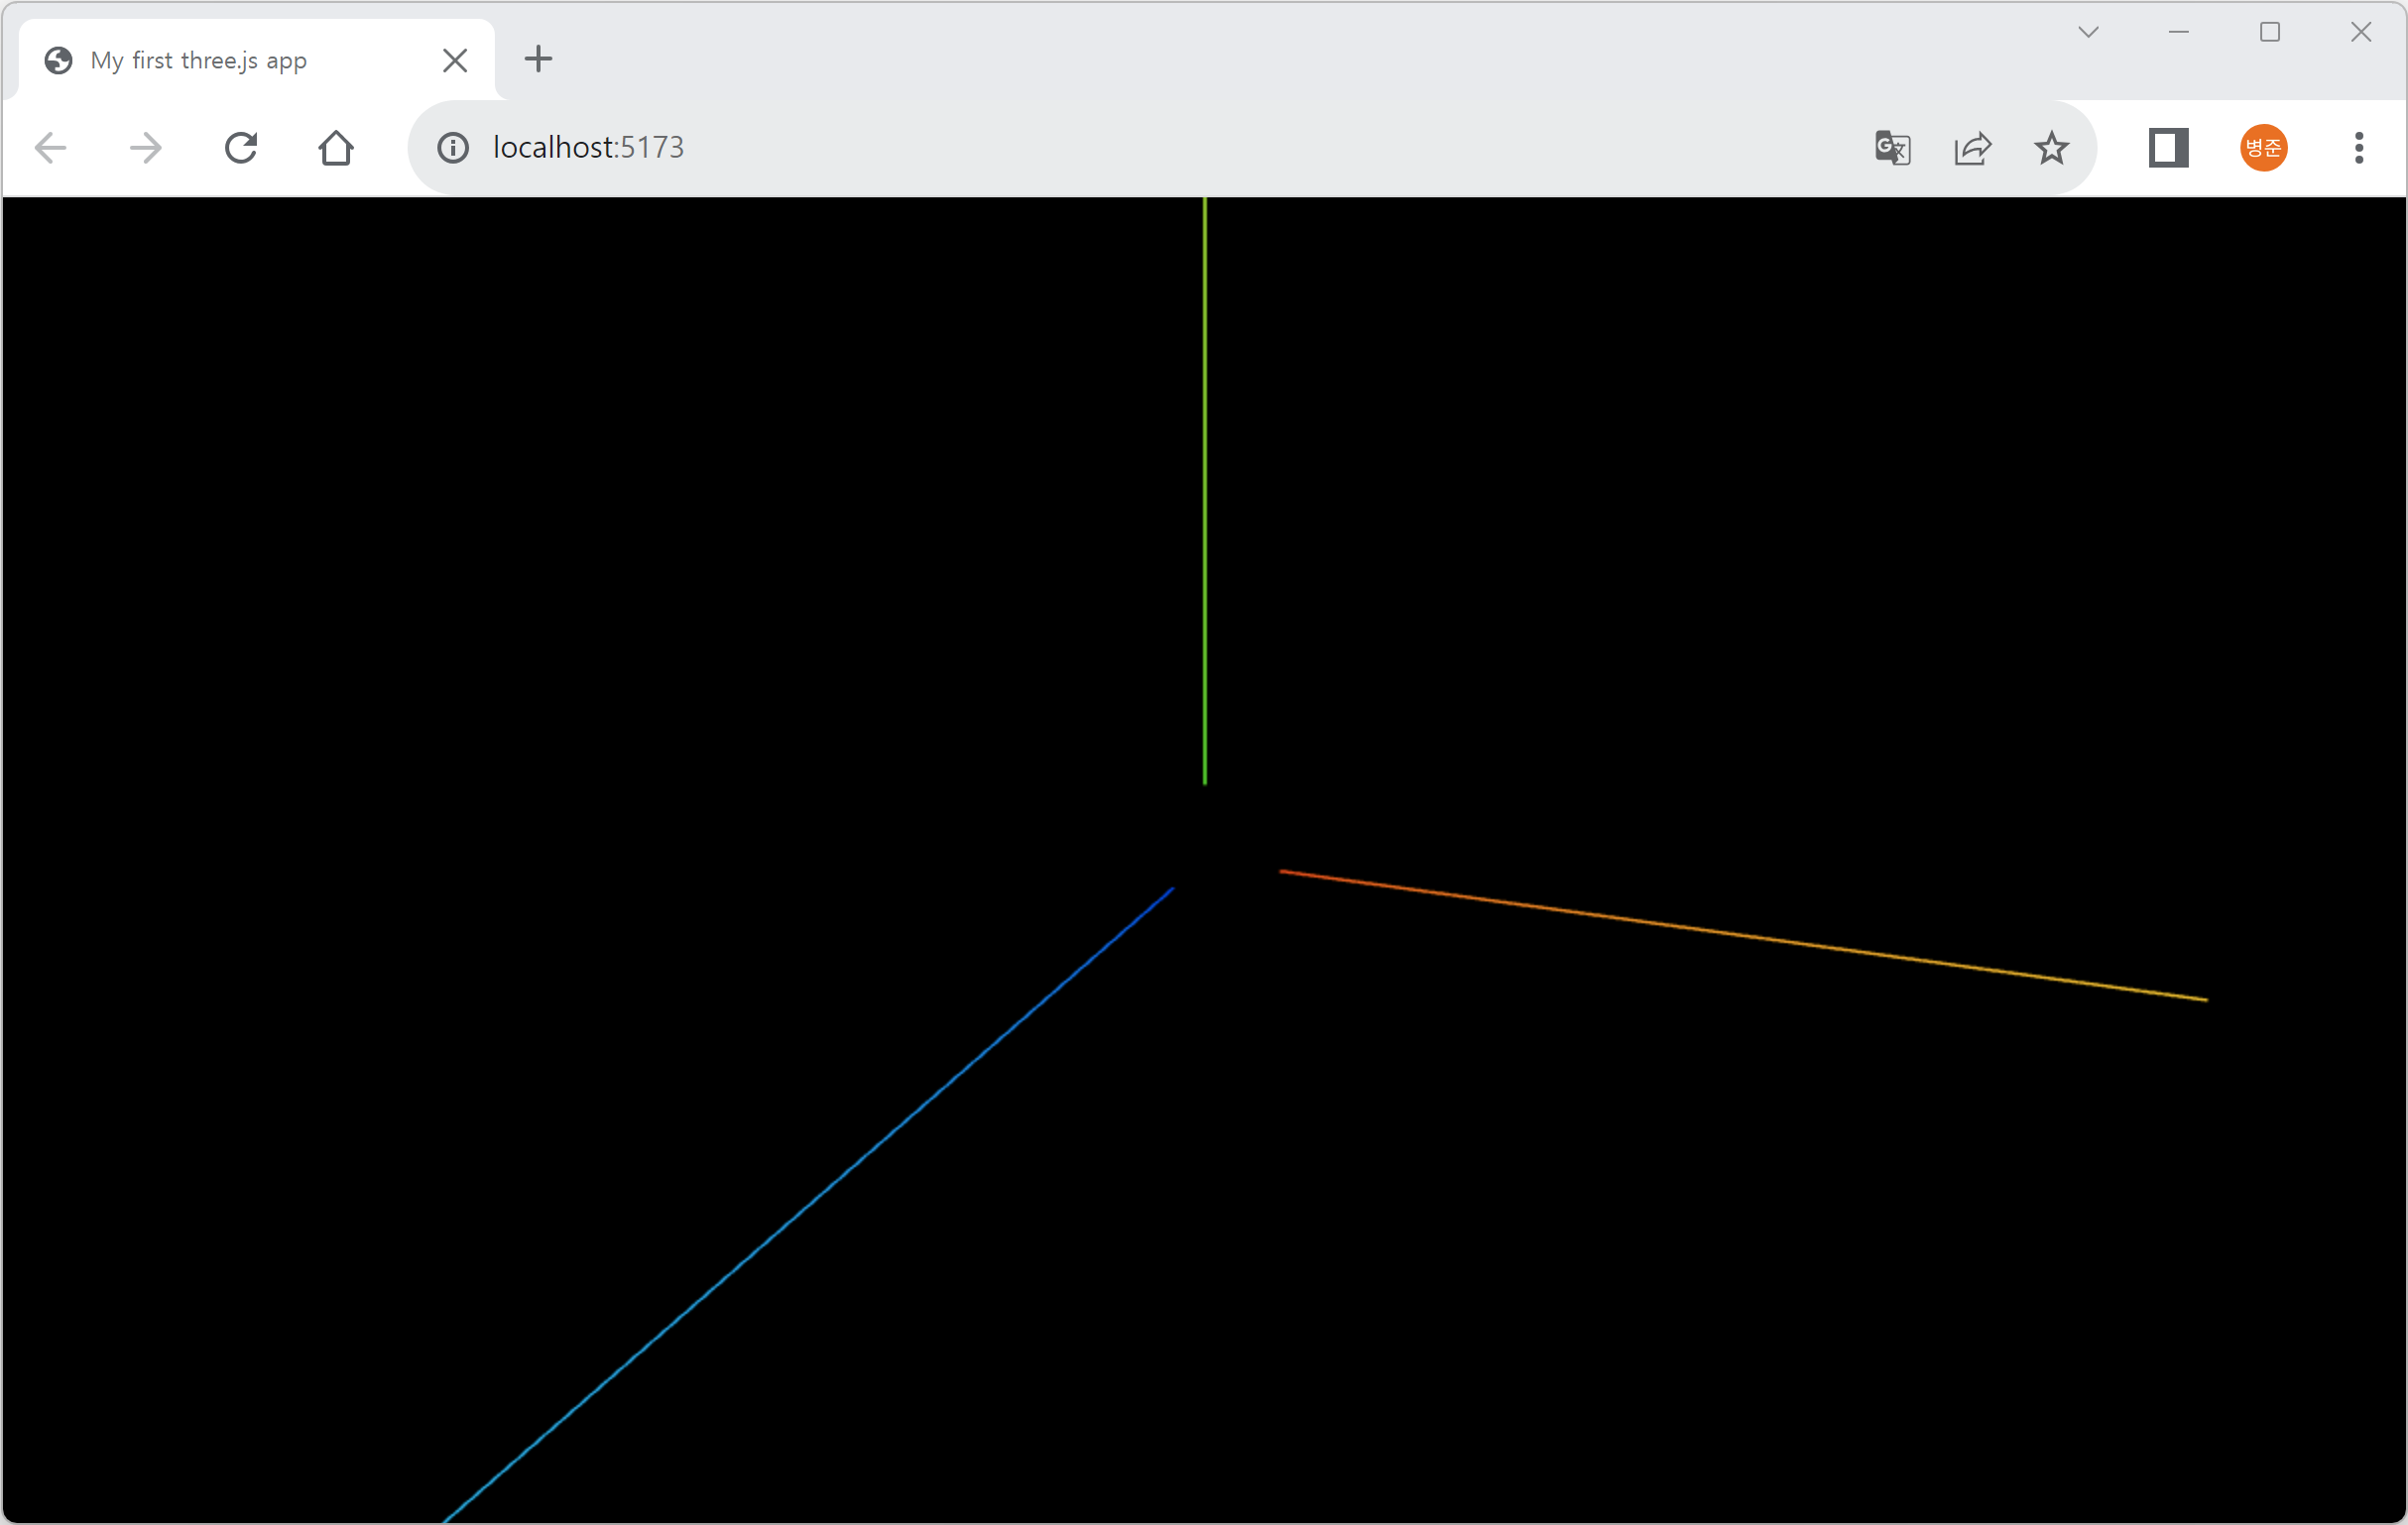
Task: Focus the localhost:5173 address bar
Action: tap(1100, 148)
